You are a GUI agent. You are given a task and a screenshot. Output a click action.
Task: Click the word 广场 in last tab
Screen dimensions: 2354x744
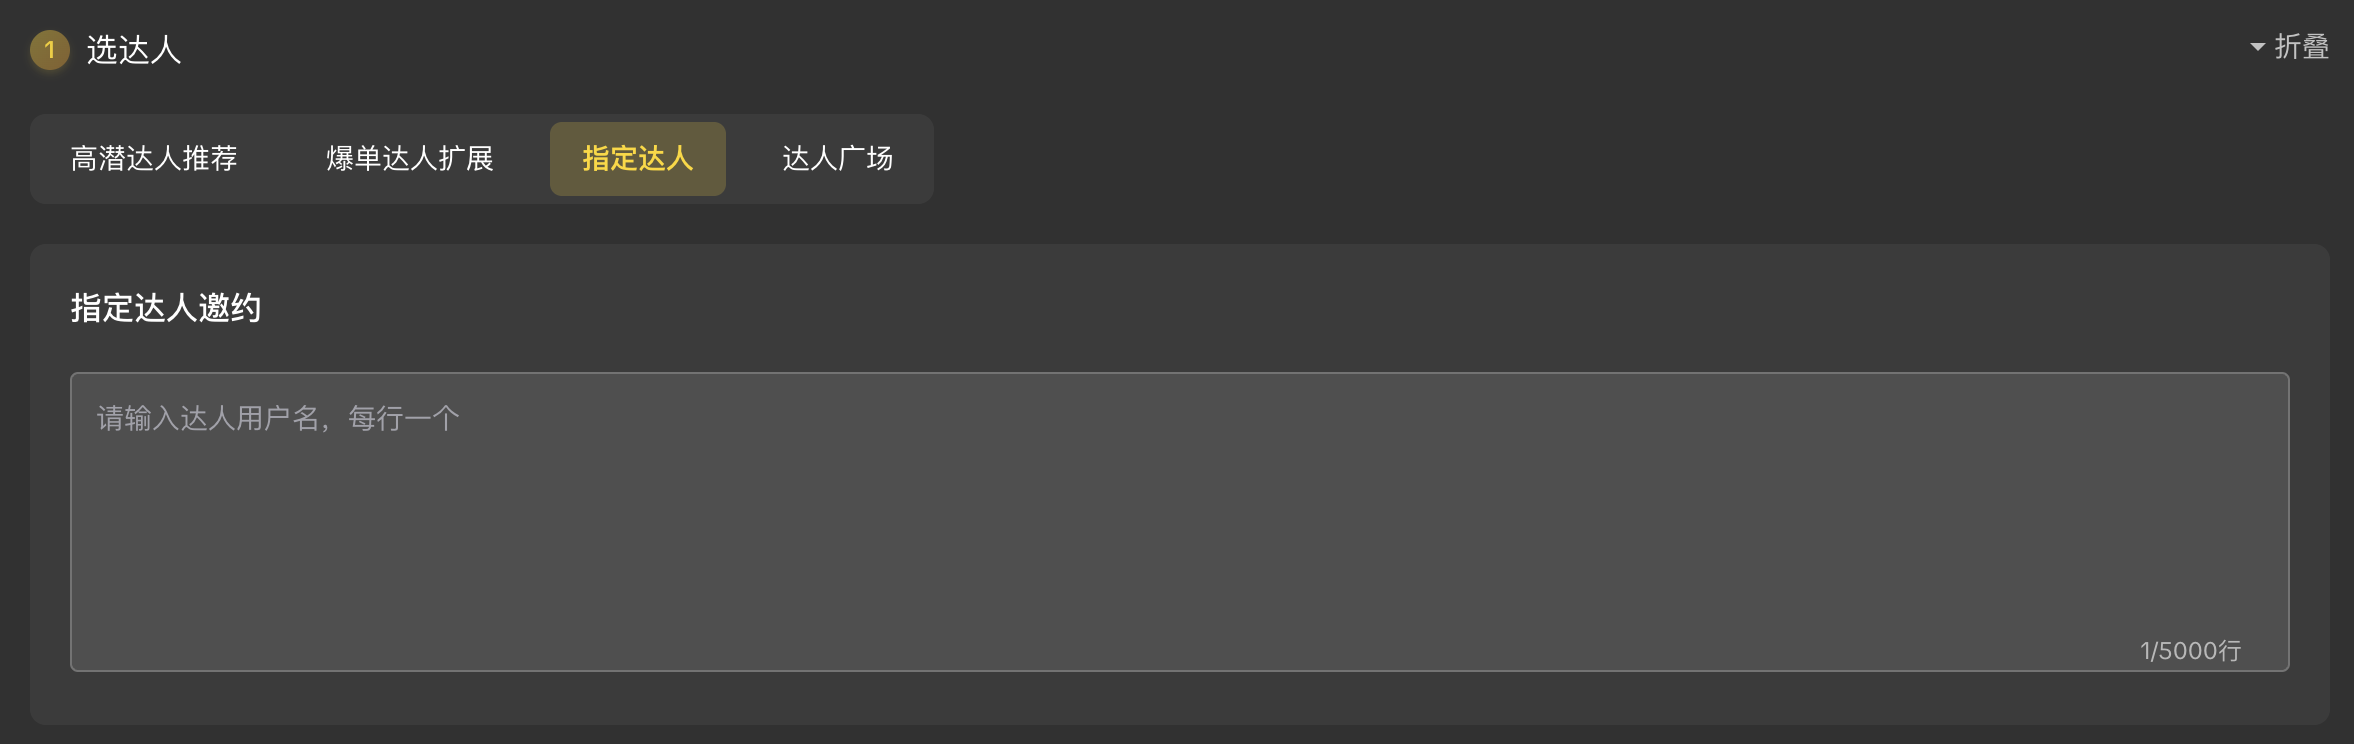[x=866, y=159]
